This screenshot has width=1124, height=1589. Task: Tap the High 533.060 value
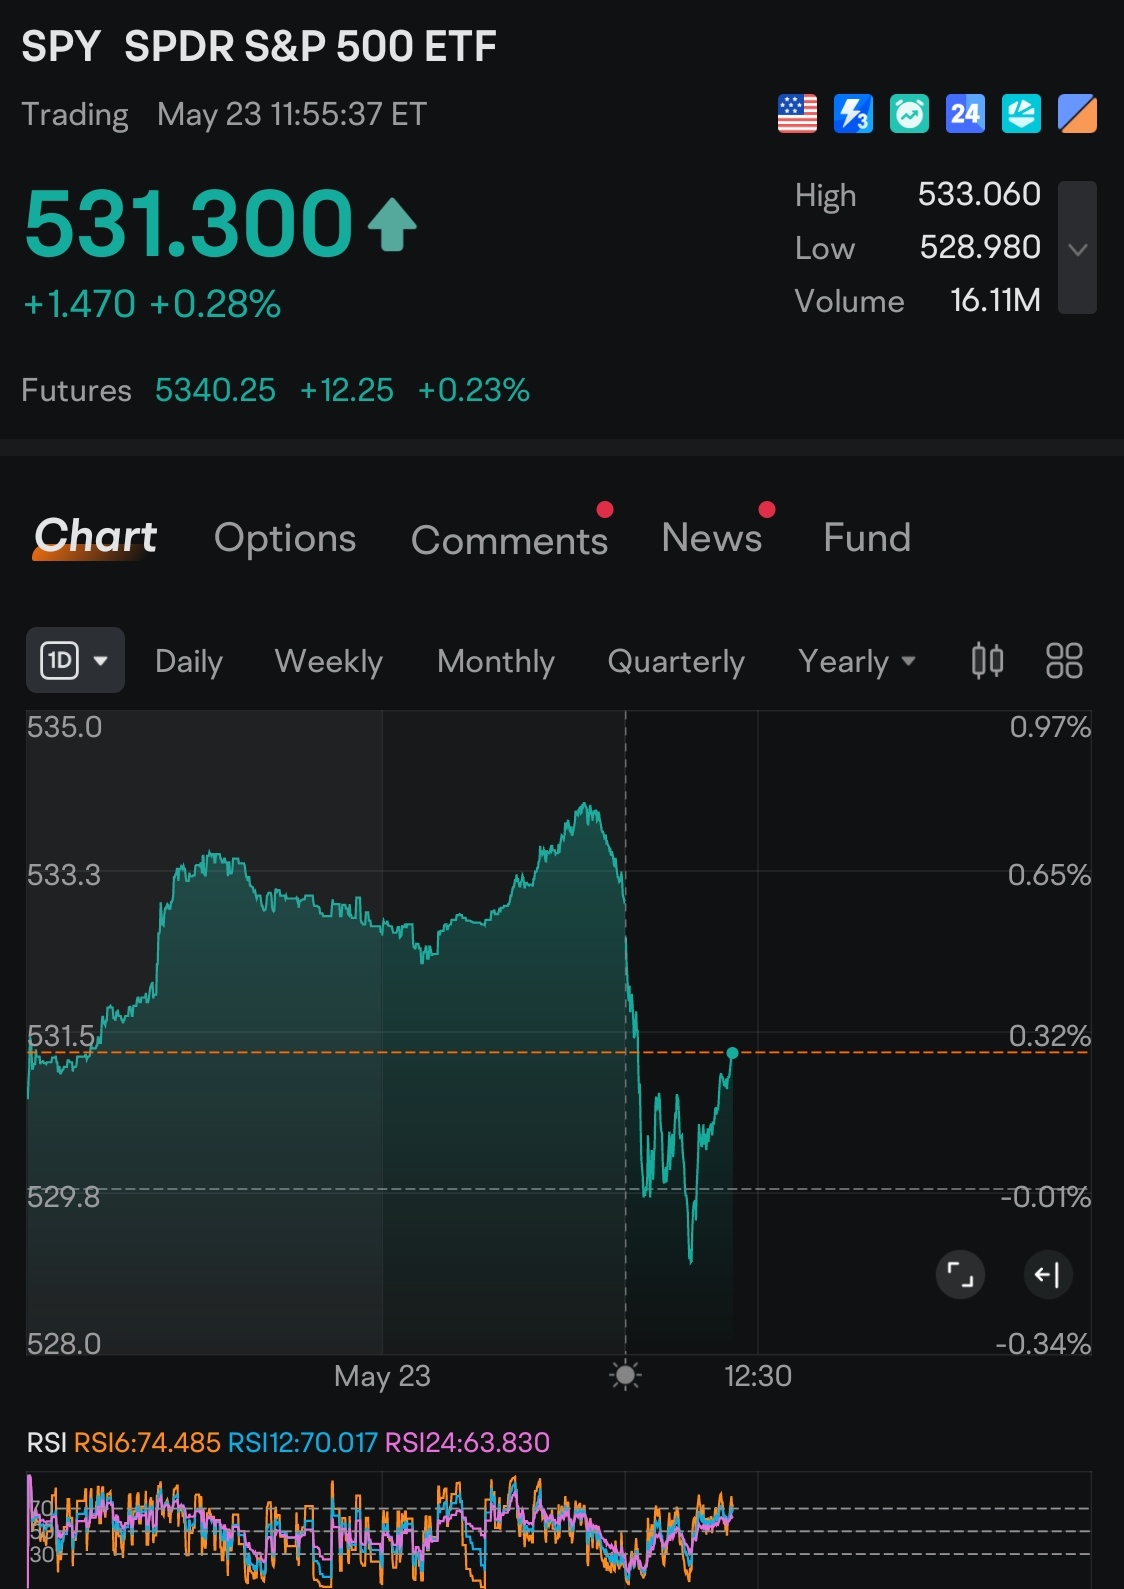(979, 194)
